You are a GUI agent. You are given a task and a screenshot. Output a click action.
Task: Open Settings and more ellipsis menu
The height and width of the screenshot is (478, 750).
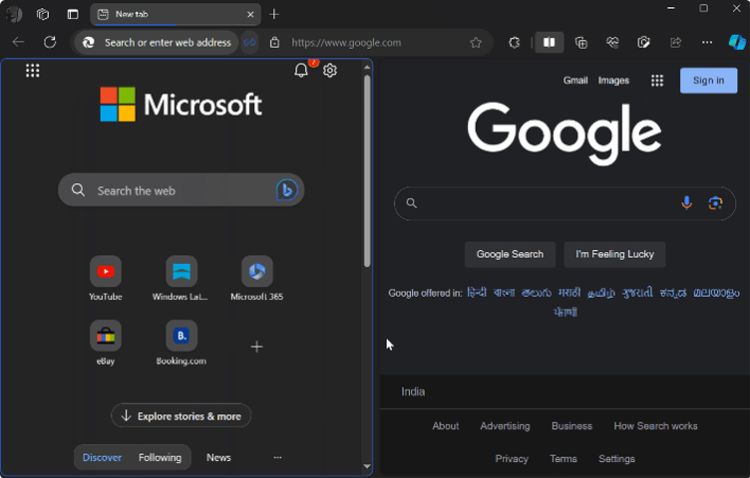pyautogui.click(x=707, y=43)
